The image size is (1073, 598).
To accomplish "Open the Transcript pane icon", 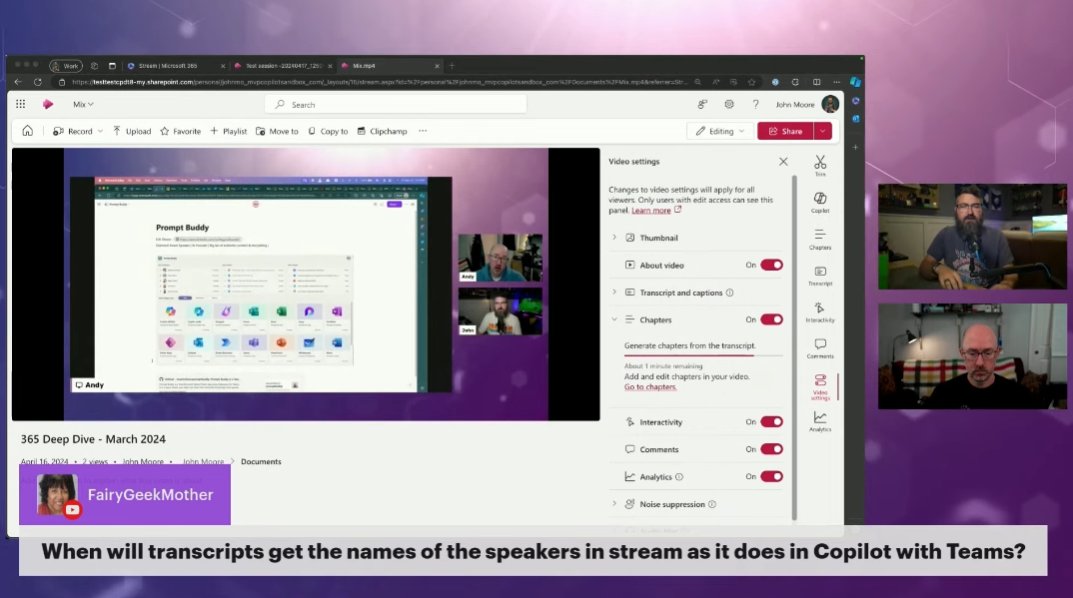I will pos(820,275).
